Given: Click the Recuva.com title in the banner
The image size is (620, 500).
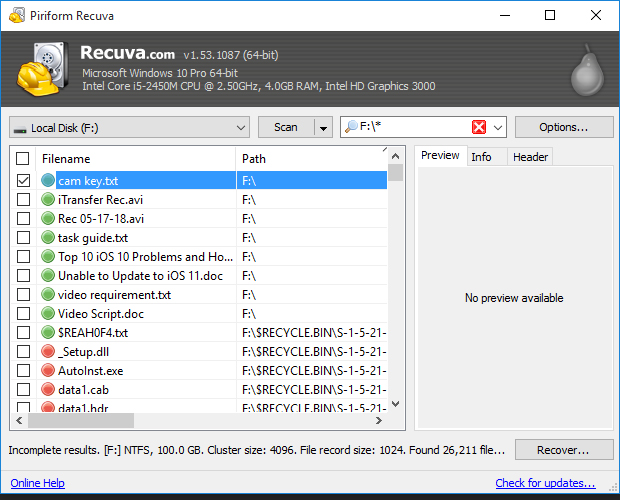Looking at the screenshot, I should 128,53.
